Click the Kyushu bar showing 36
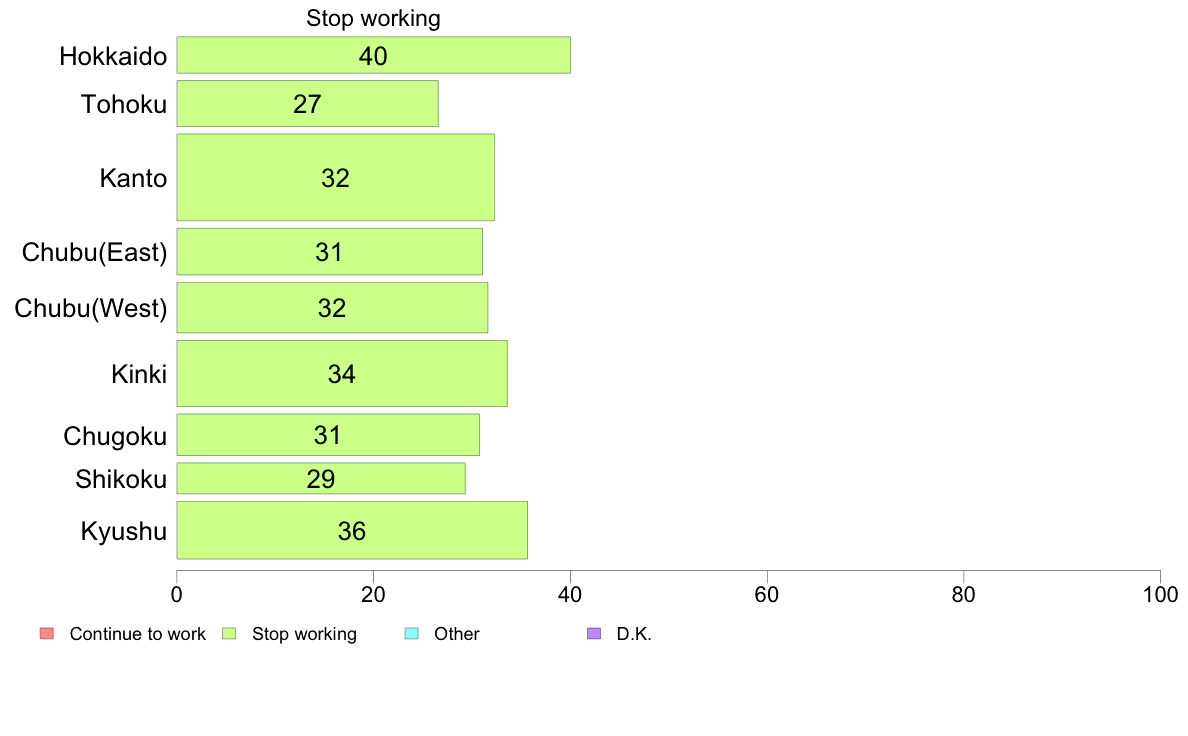 pos(352,531)
